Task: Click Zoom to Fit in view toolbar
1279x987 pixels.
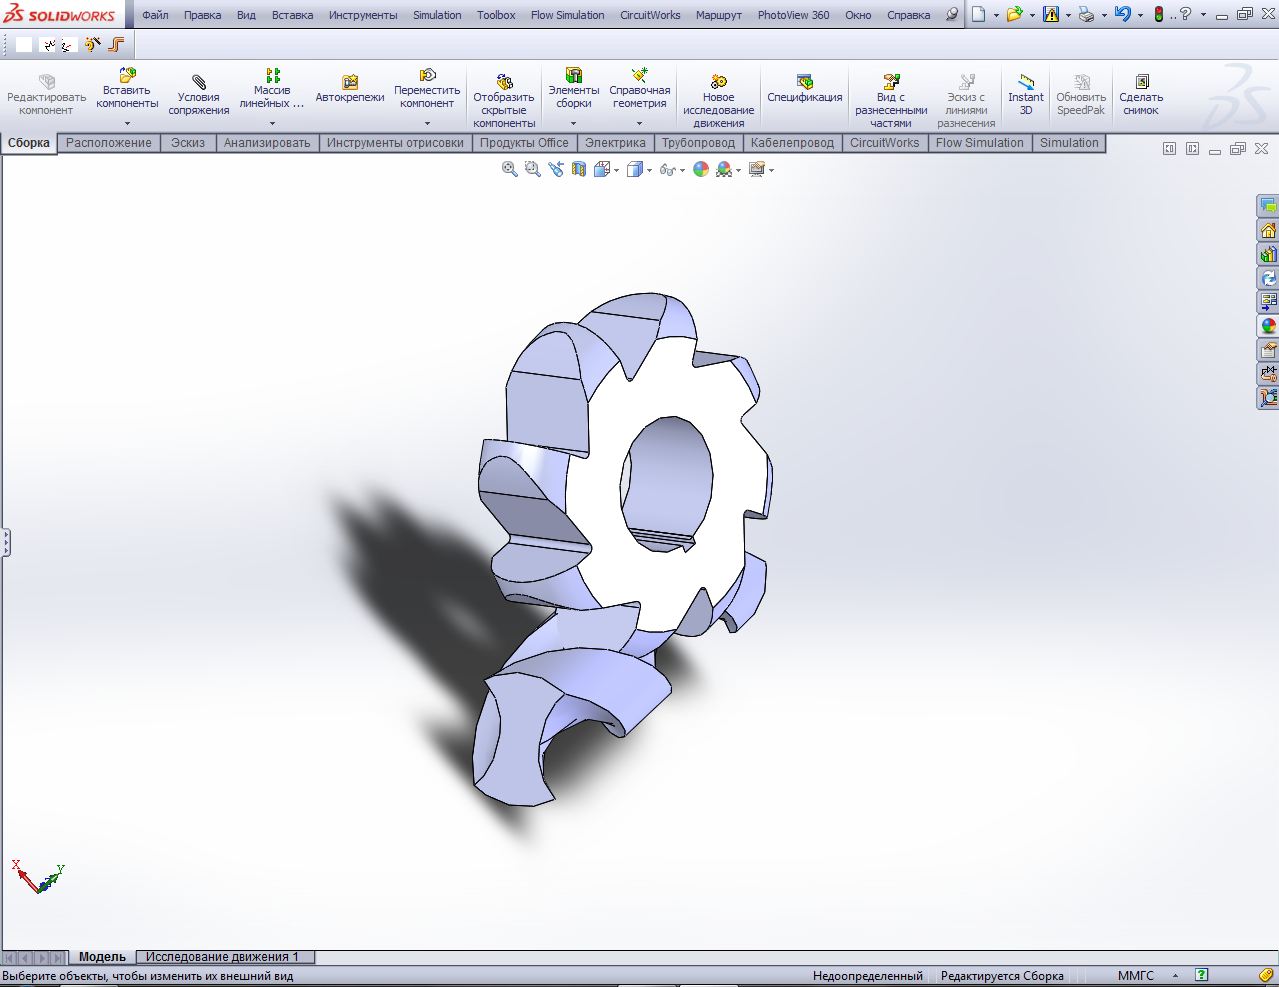Action: [510, 169]
